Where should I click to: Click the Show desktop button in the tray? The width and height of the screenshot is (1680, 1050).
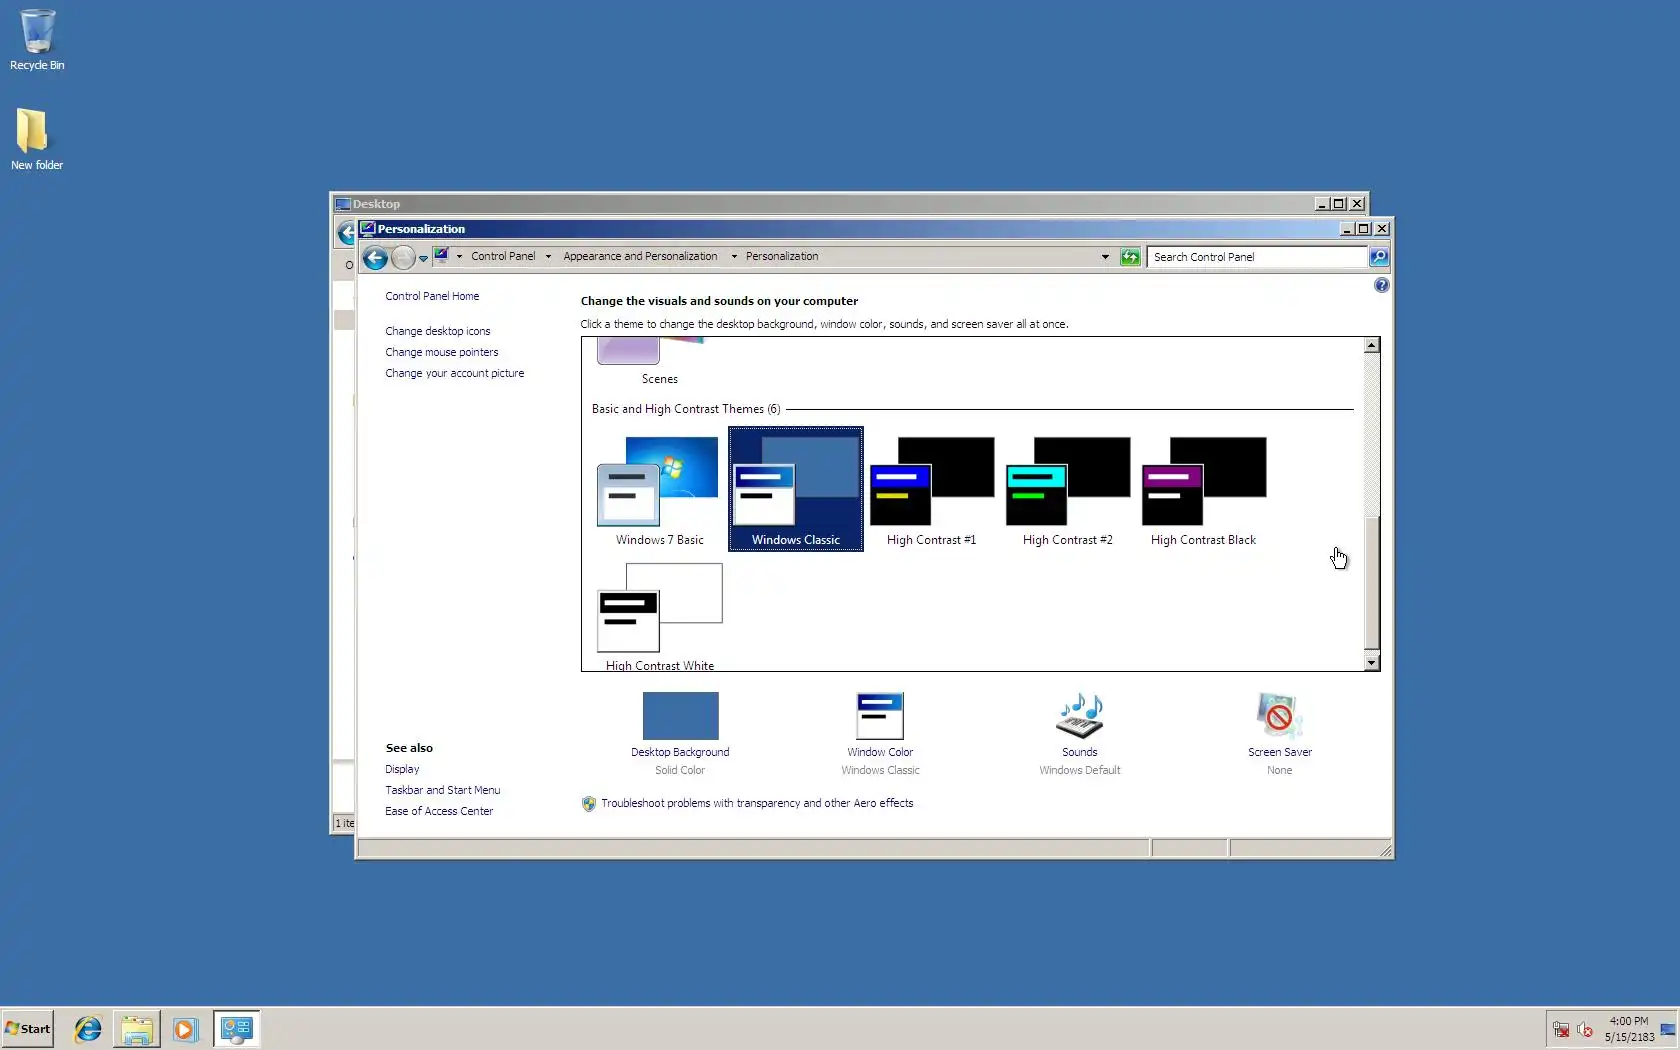pyautogui.click(x=1668, y=1029)
